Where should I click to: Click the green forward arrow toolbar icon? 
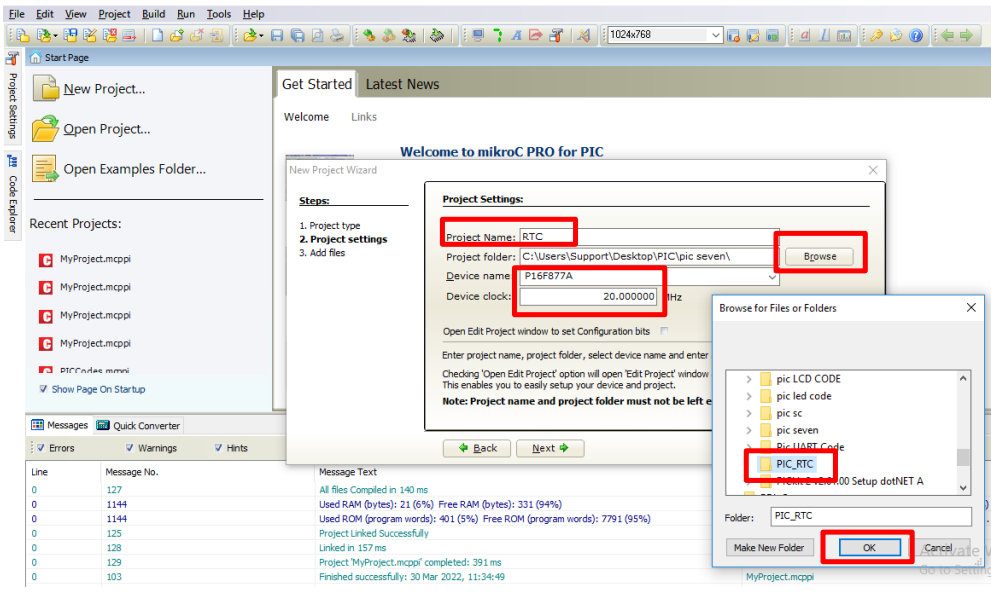click(966, 35)
